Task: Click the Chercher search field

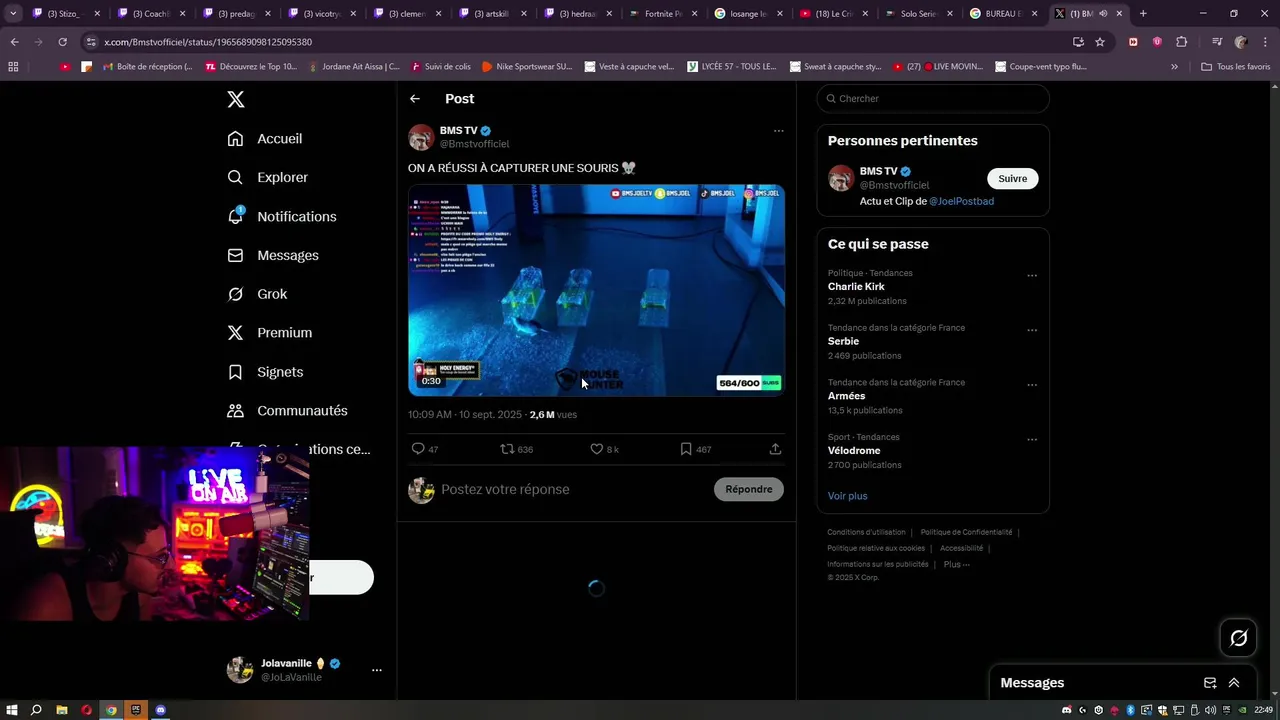Action: [x=933, y=99]
